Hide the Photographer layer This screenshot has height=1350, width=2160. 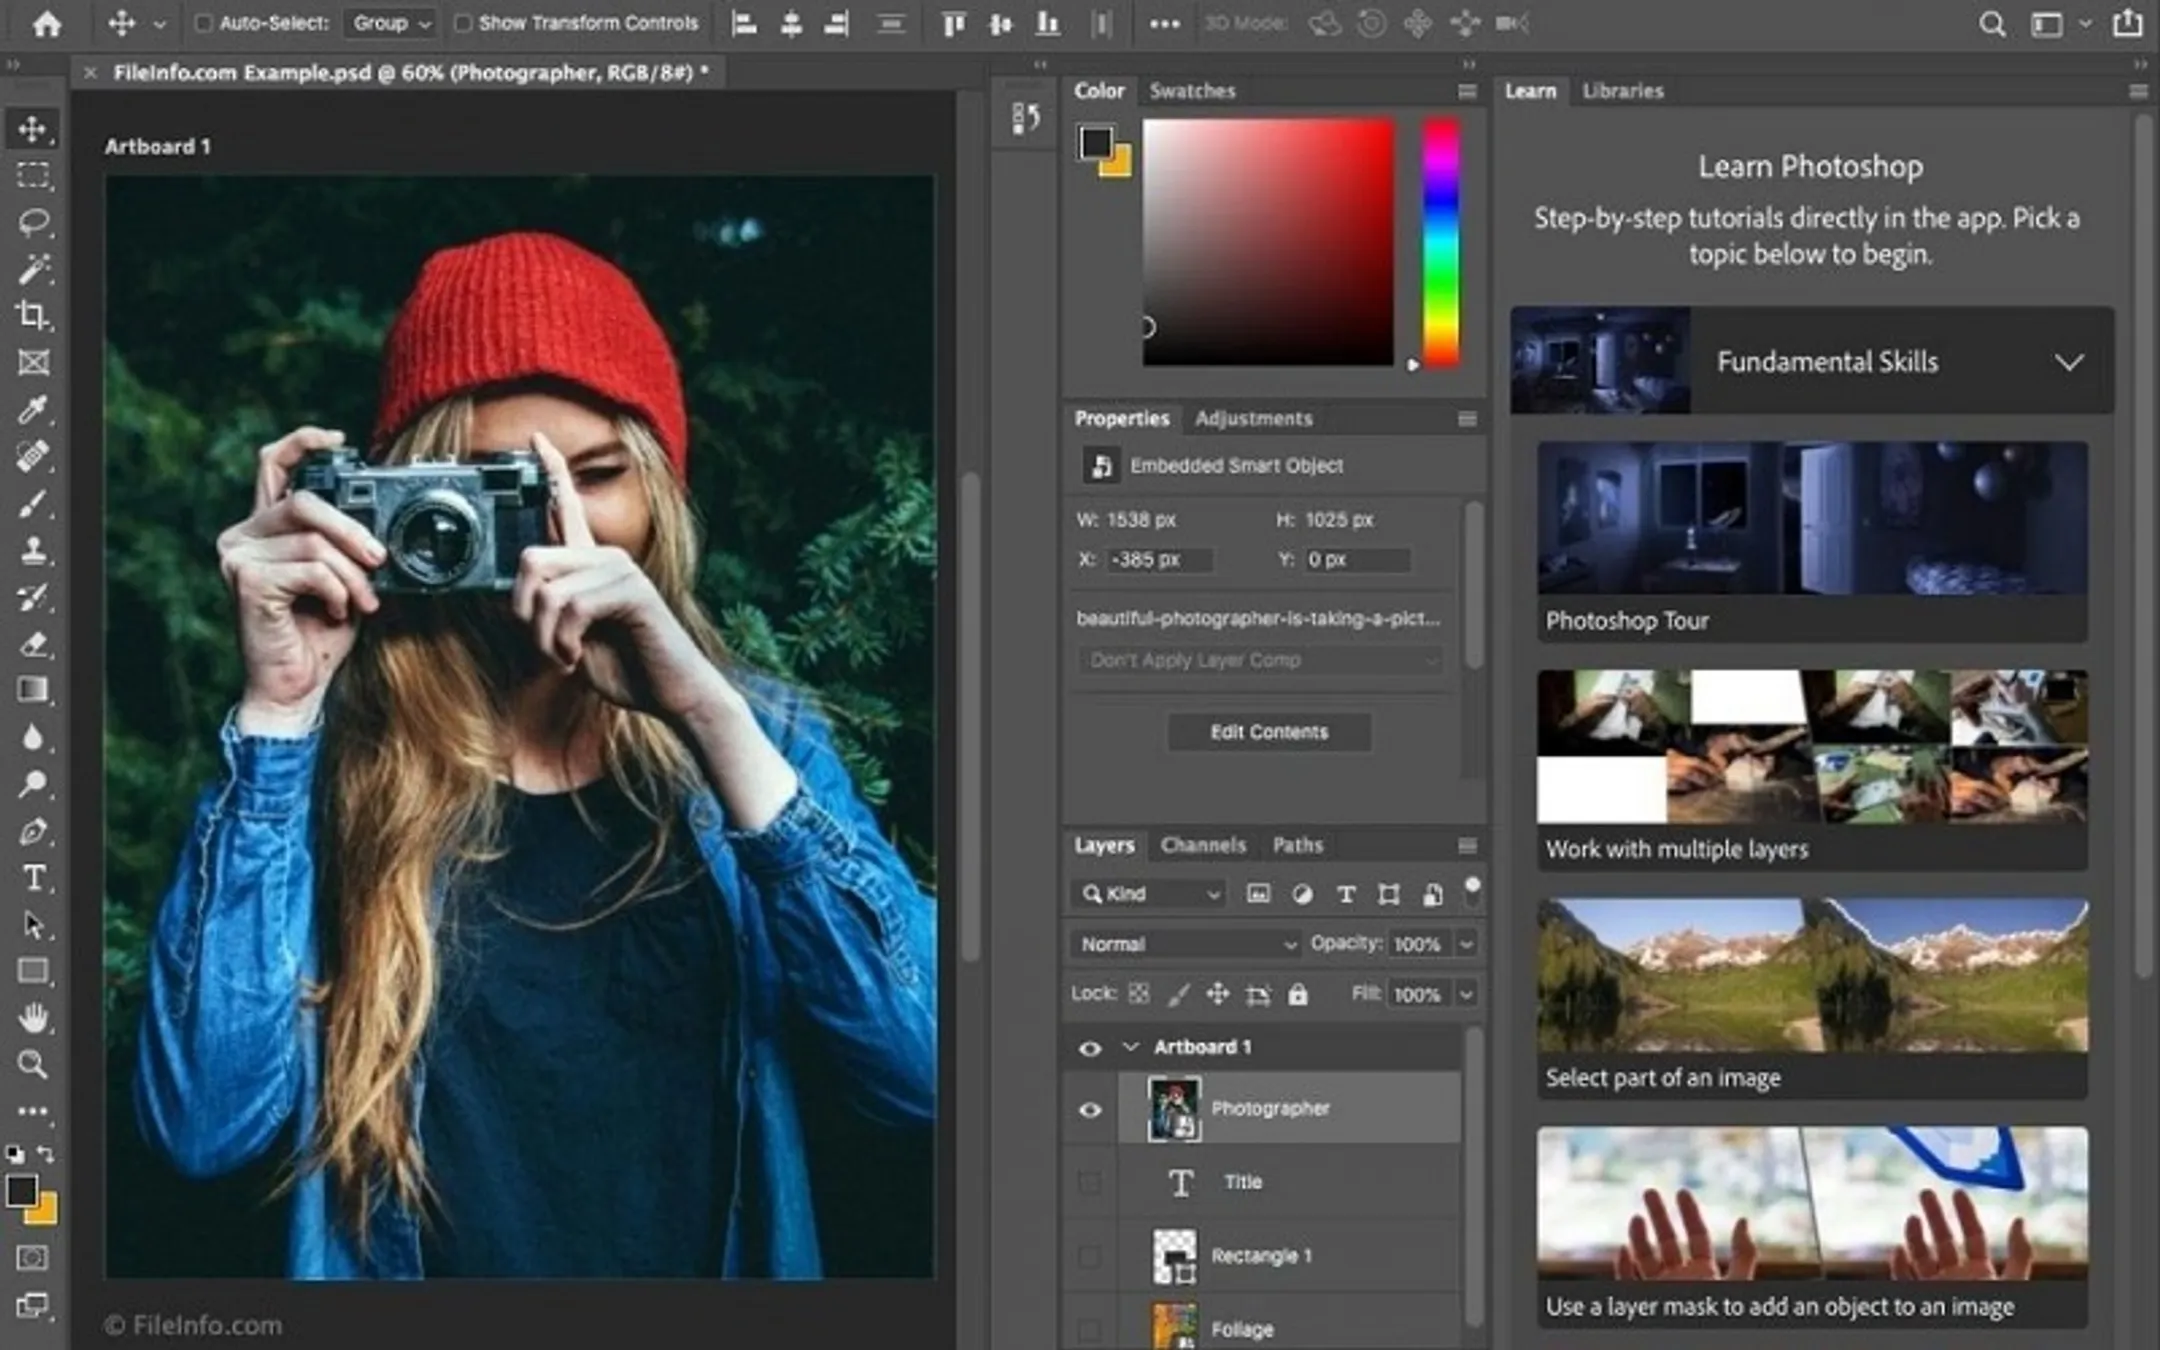tap(1090, 1110)
